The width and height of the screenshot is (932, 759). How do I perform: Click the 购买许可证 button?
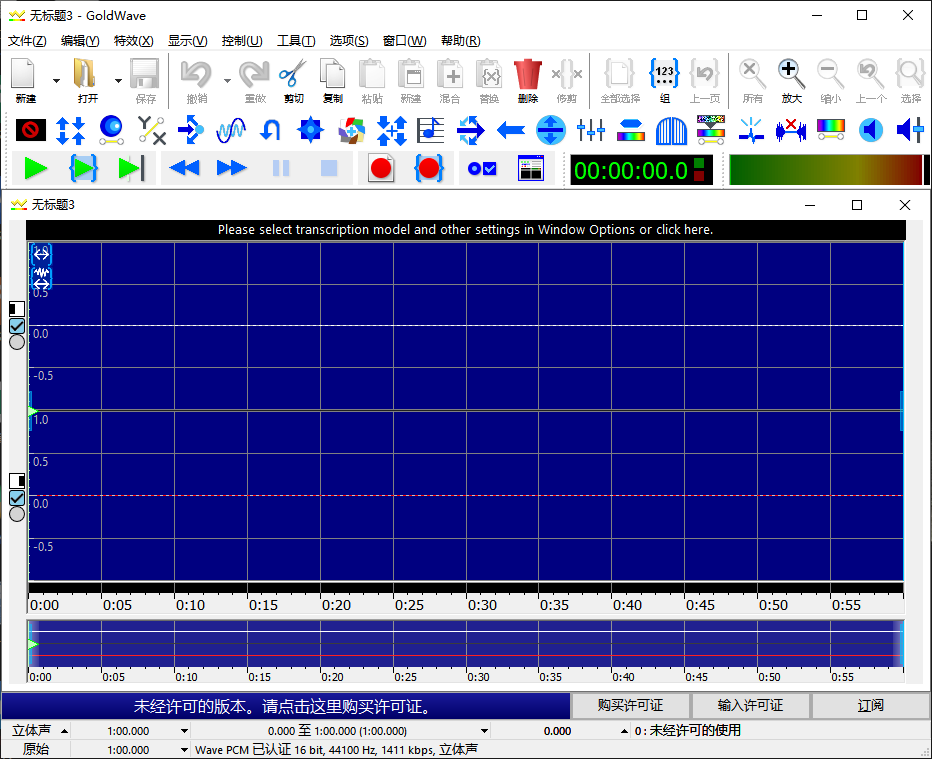coord(630,705)
